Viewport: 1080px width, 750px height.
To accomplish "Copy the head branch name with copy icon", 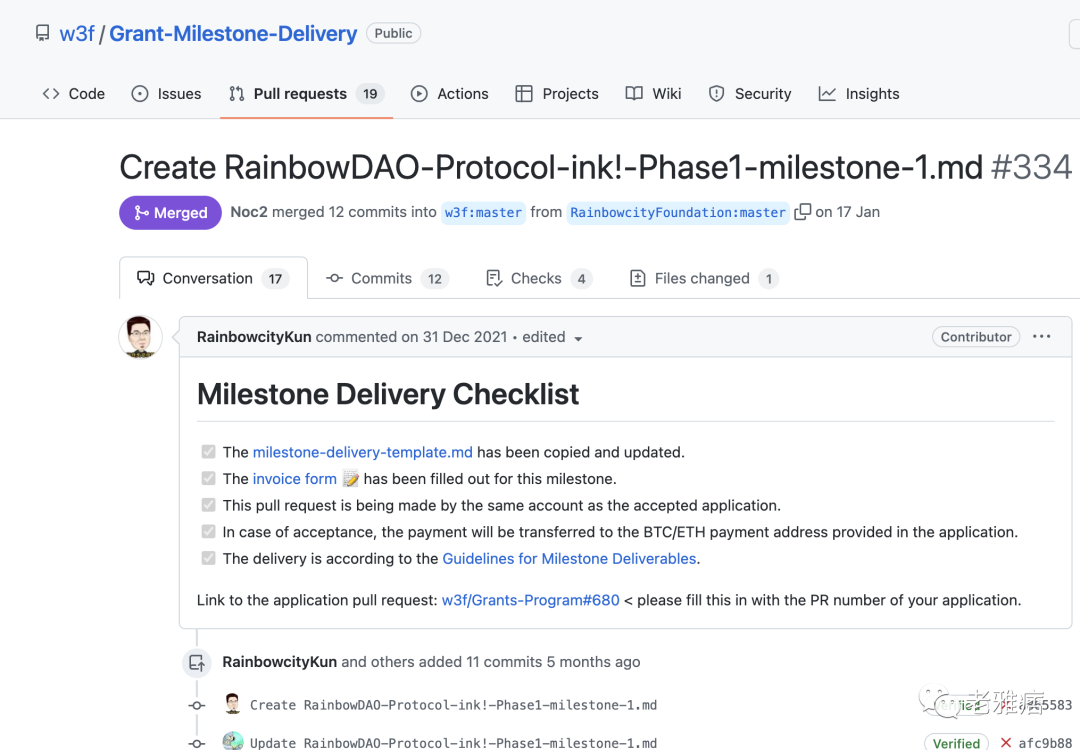I will pos(802,211).
